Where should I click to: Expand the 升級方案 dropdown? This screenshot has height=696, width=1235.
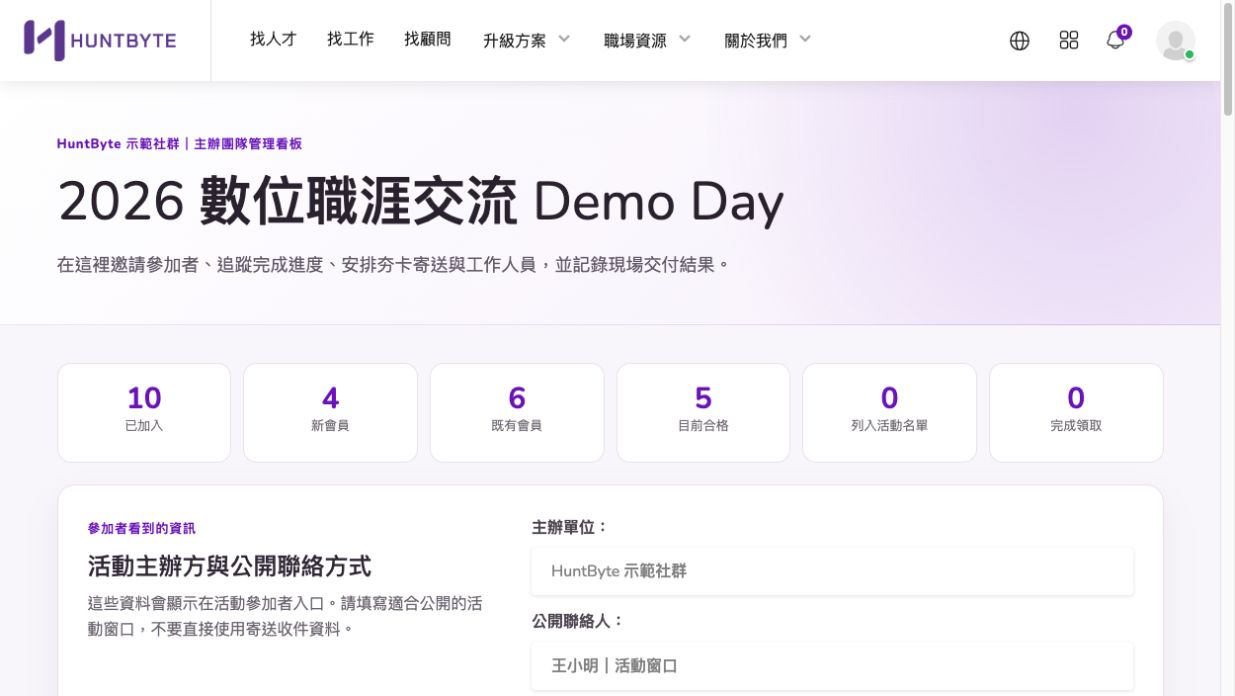tap(526, 40)
